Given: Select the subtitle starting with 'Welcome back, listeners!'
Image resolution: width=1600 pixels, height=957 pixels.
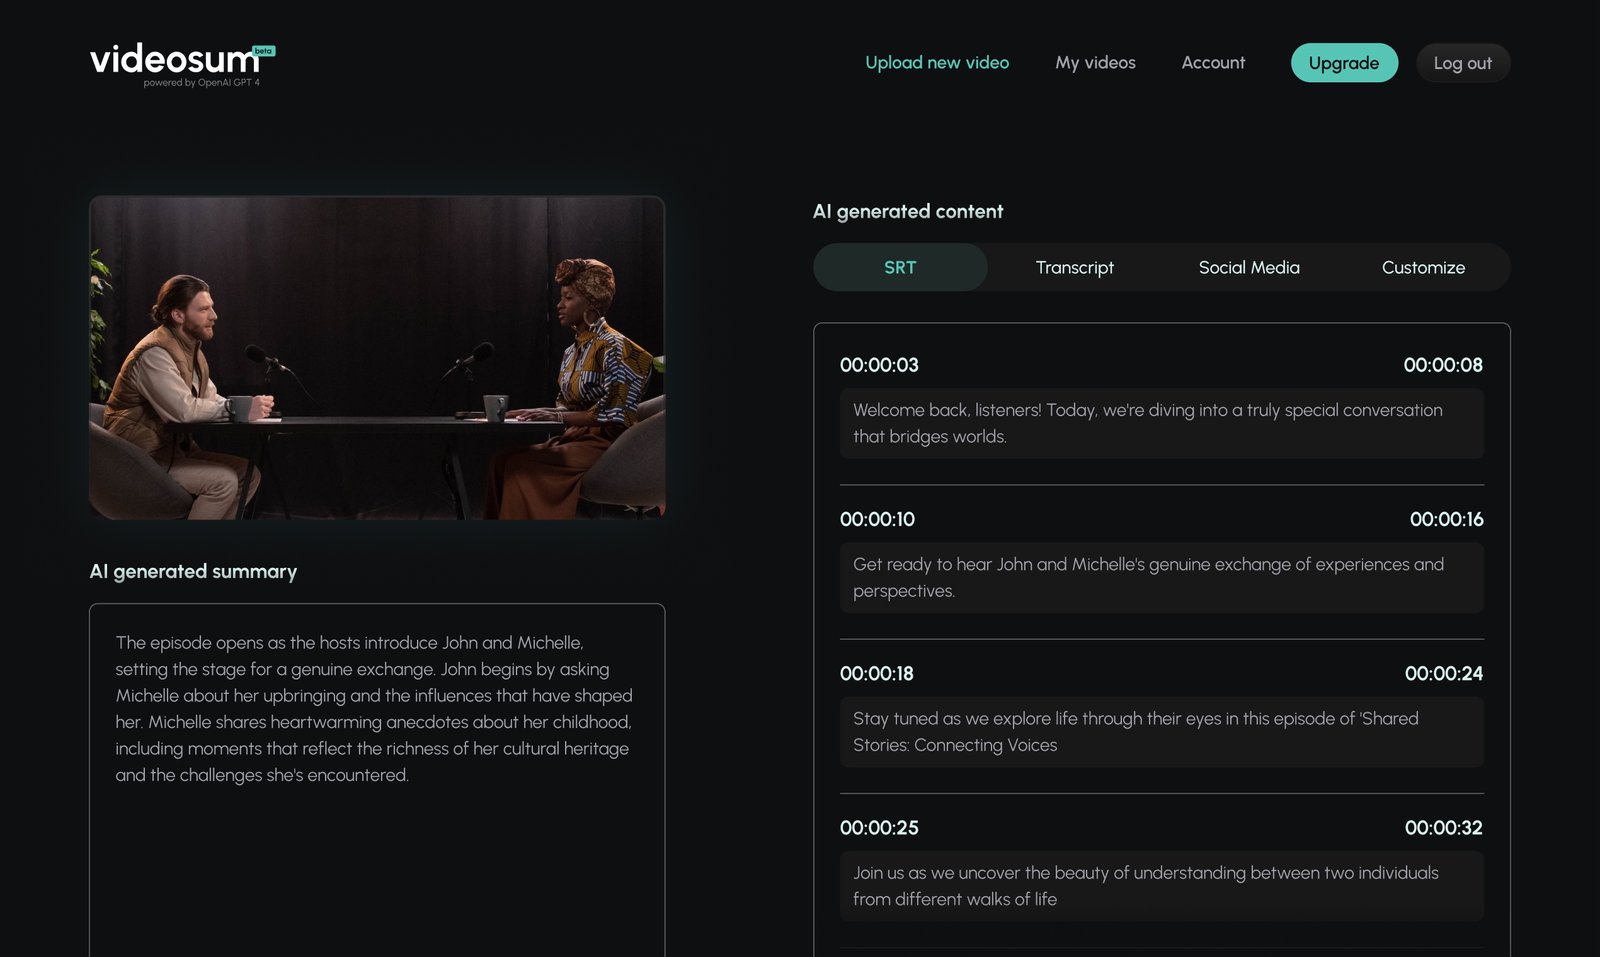Looking at the screenshot, I should tap(1161, 423).
